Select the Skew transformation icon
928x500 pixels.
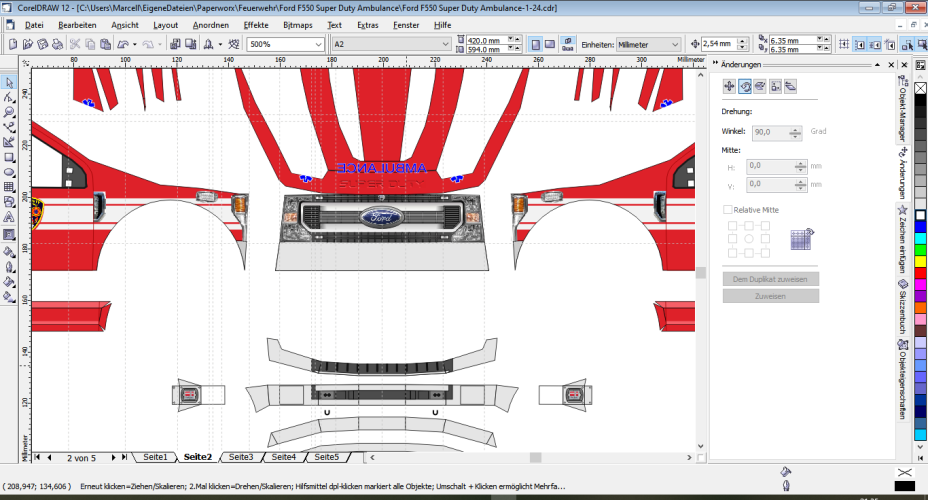point(791,86)
